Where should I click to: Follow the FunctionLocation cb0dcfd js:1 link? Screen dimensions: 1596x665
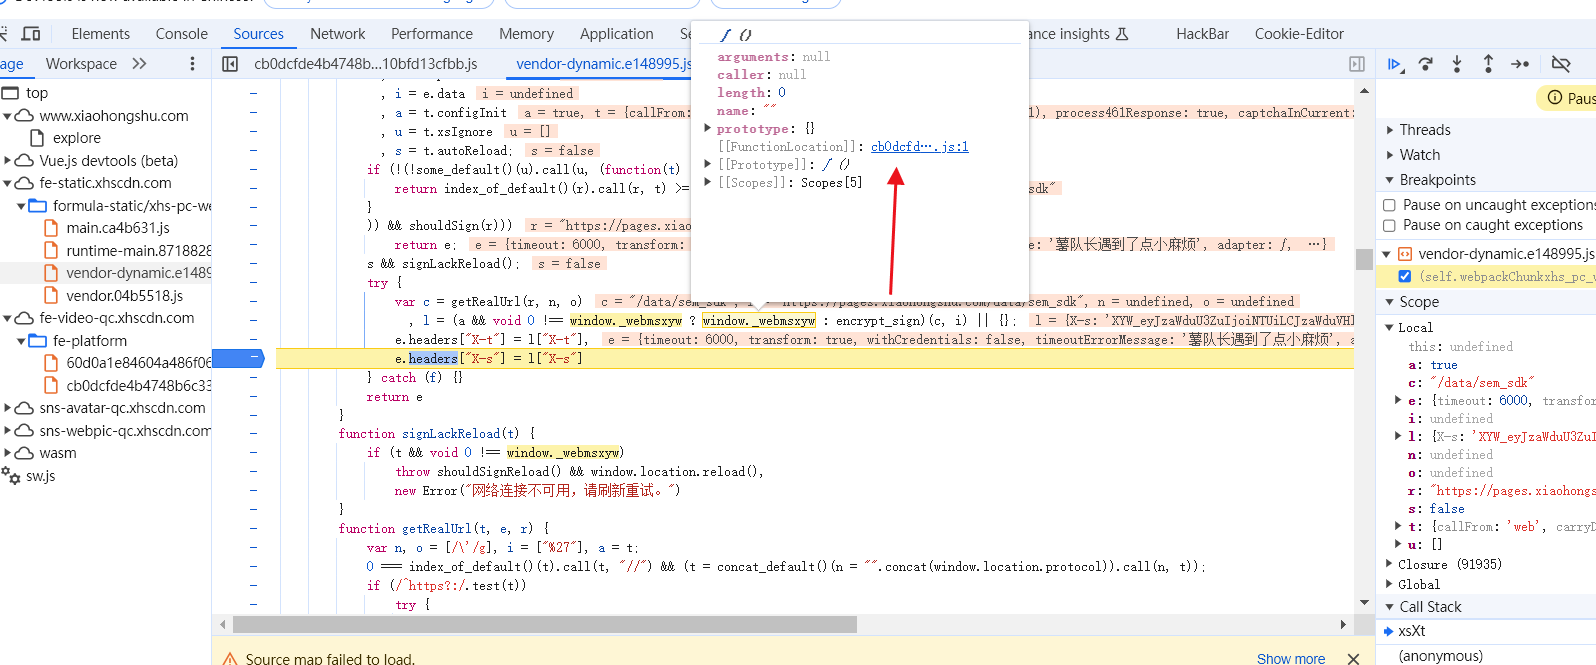[x=919, y=147]
